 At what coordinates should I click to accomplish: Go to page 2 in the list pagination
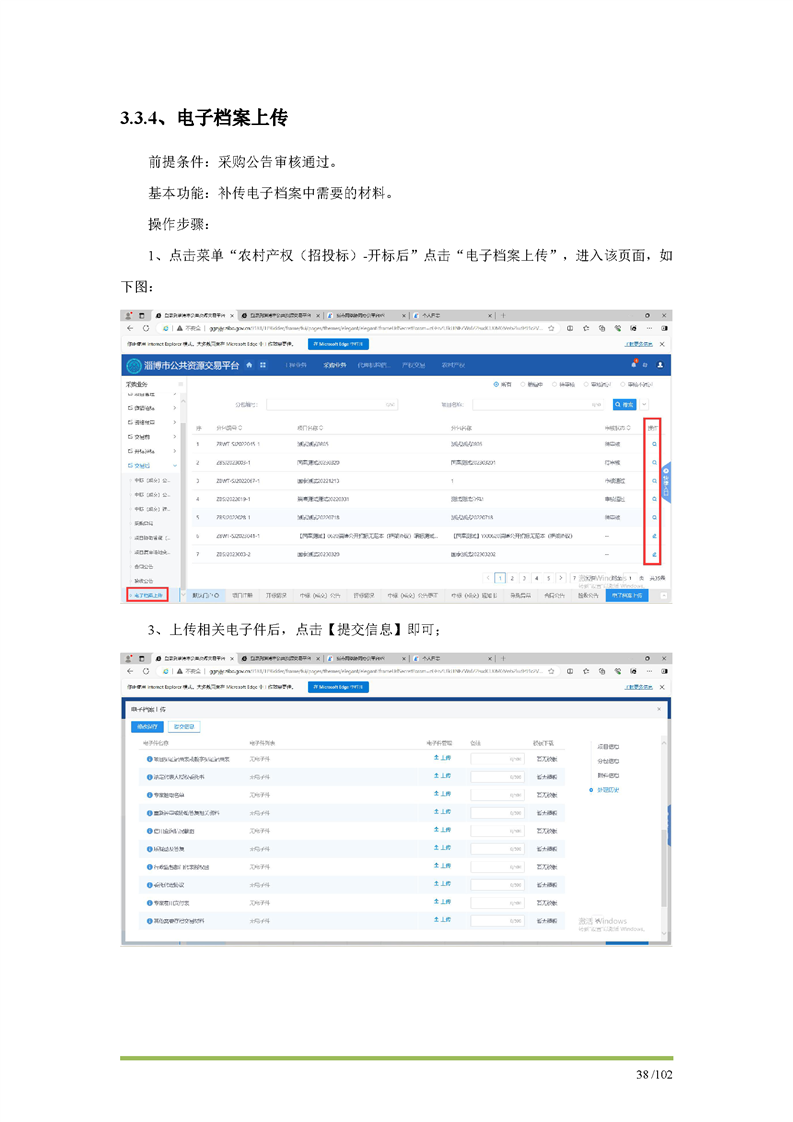point(512,578)
